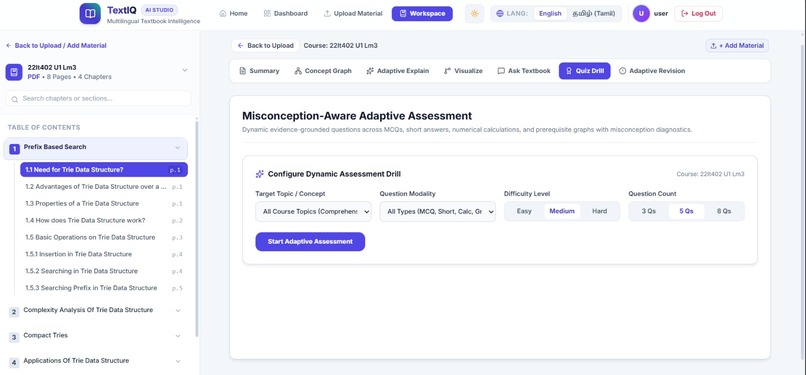Image resolution: width=806 pixels, height=375 pixels.
Task: Click chapter number 4 badge icon
Action: pyautogui.click(x=14, y=362)
